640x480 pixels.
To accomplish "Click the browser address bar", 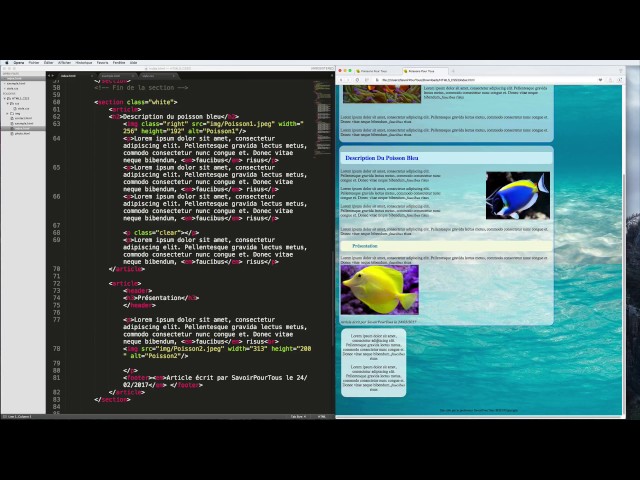I will tap(486, 80).
